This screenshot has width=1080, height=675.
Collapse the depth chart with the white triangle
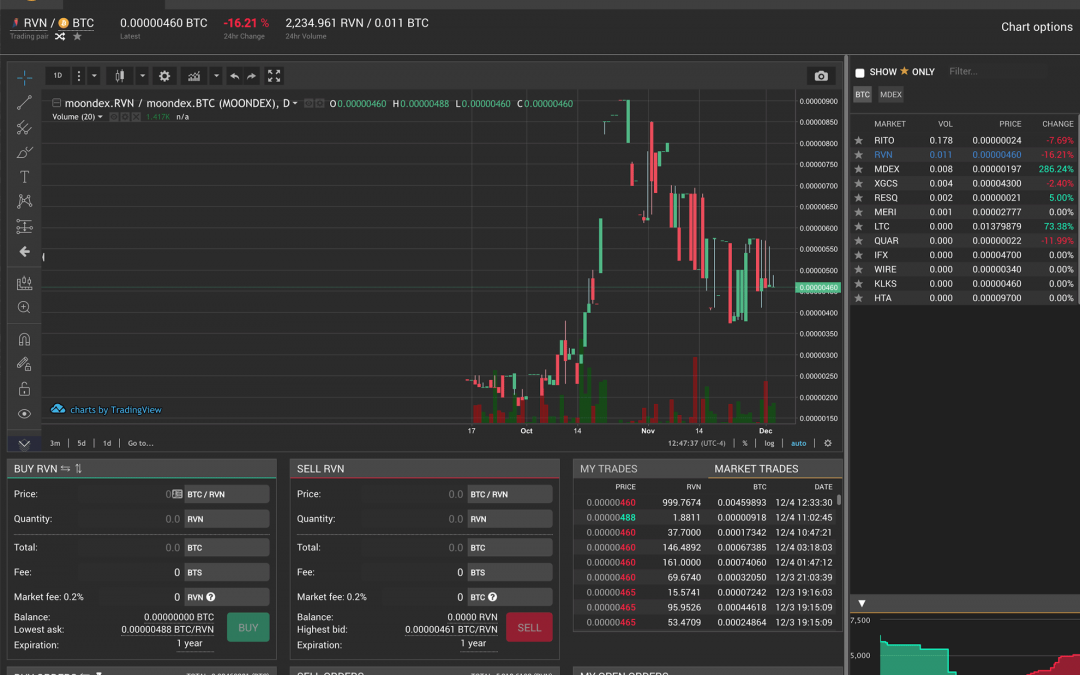862,604
